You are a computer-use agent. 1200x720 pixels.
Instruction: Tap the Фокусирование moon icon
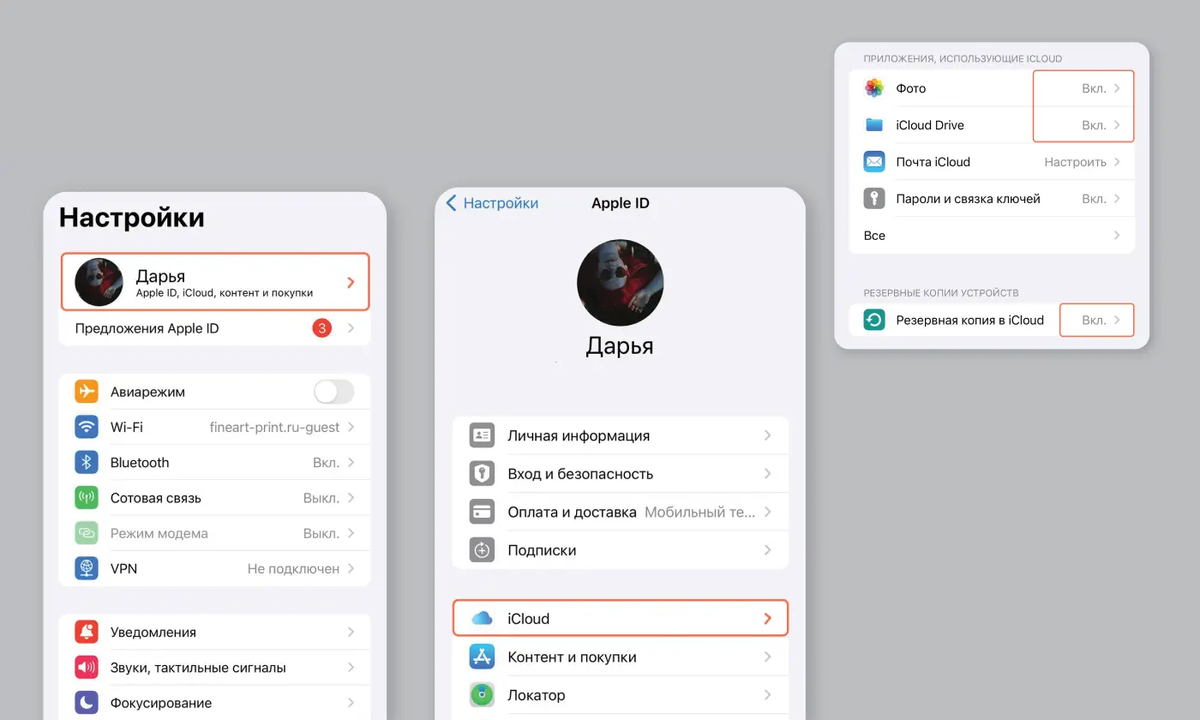[x=86, y=703]
